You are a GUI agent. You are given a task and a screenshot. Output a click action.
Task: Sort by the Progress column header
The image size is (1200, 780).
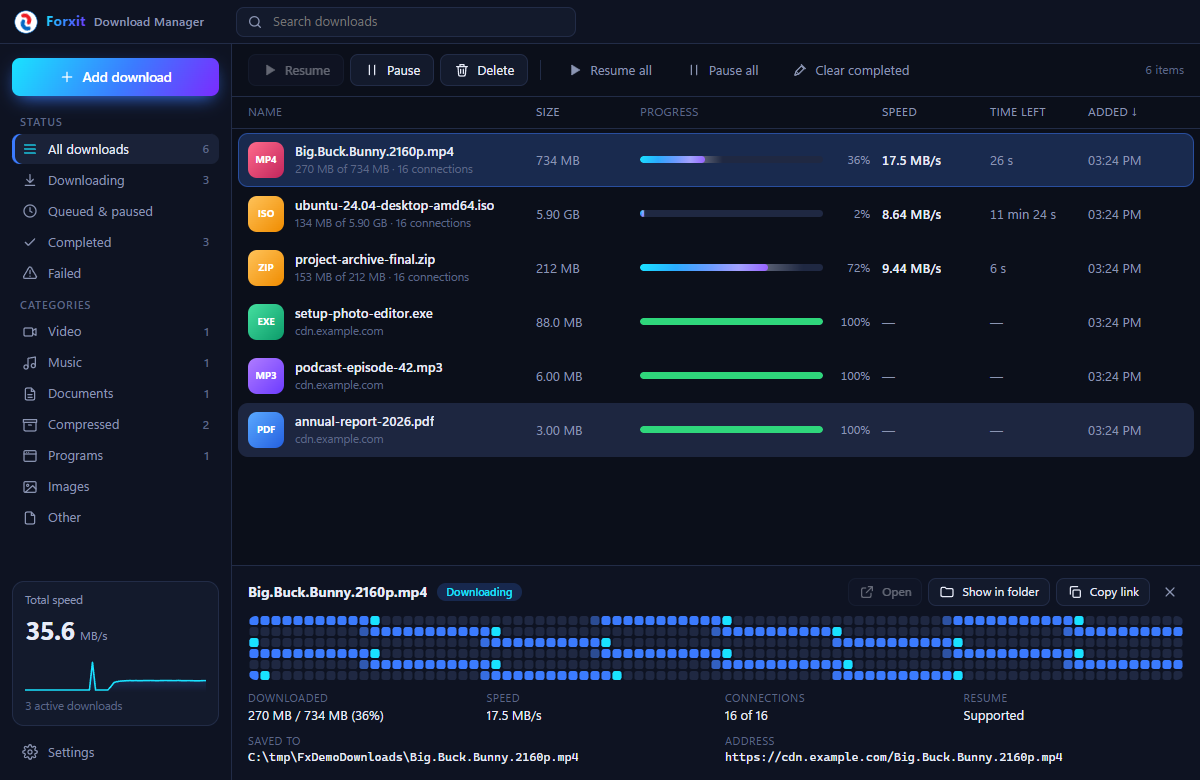point(669,112)
